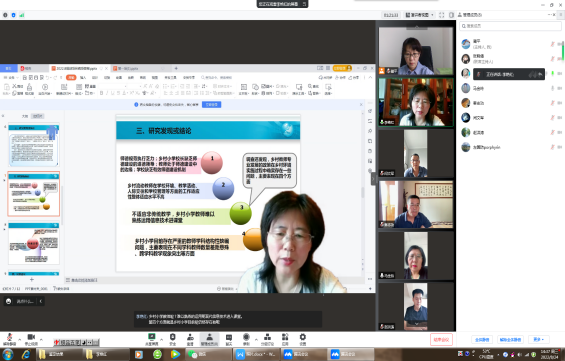Click the stop video camera icon
Image resolution: width=565 pixels, height=361 pixels.
click(x=31, y=337)
